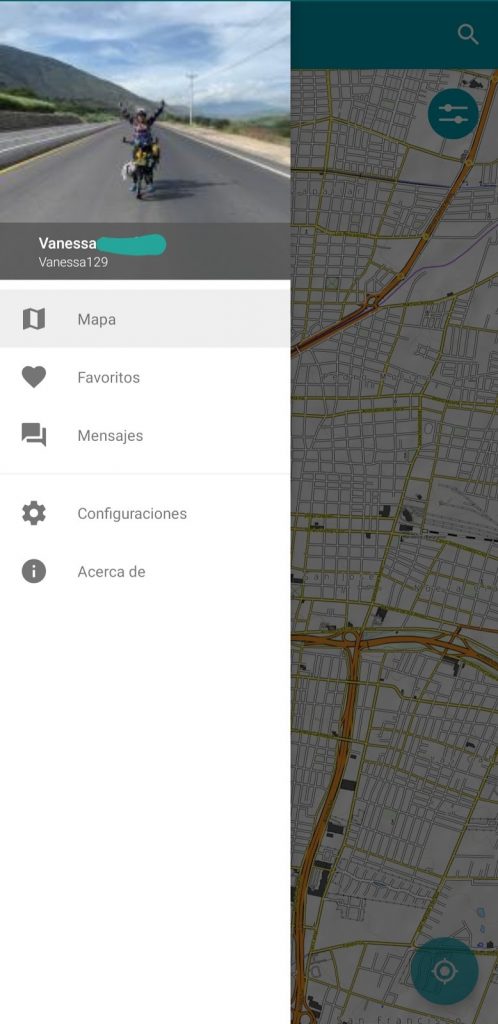This screenshot has height=1024, width=498.
Task: Click the map icon beside Mapa
Action: coord(34,319)
